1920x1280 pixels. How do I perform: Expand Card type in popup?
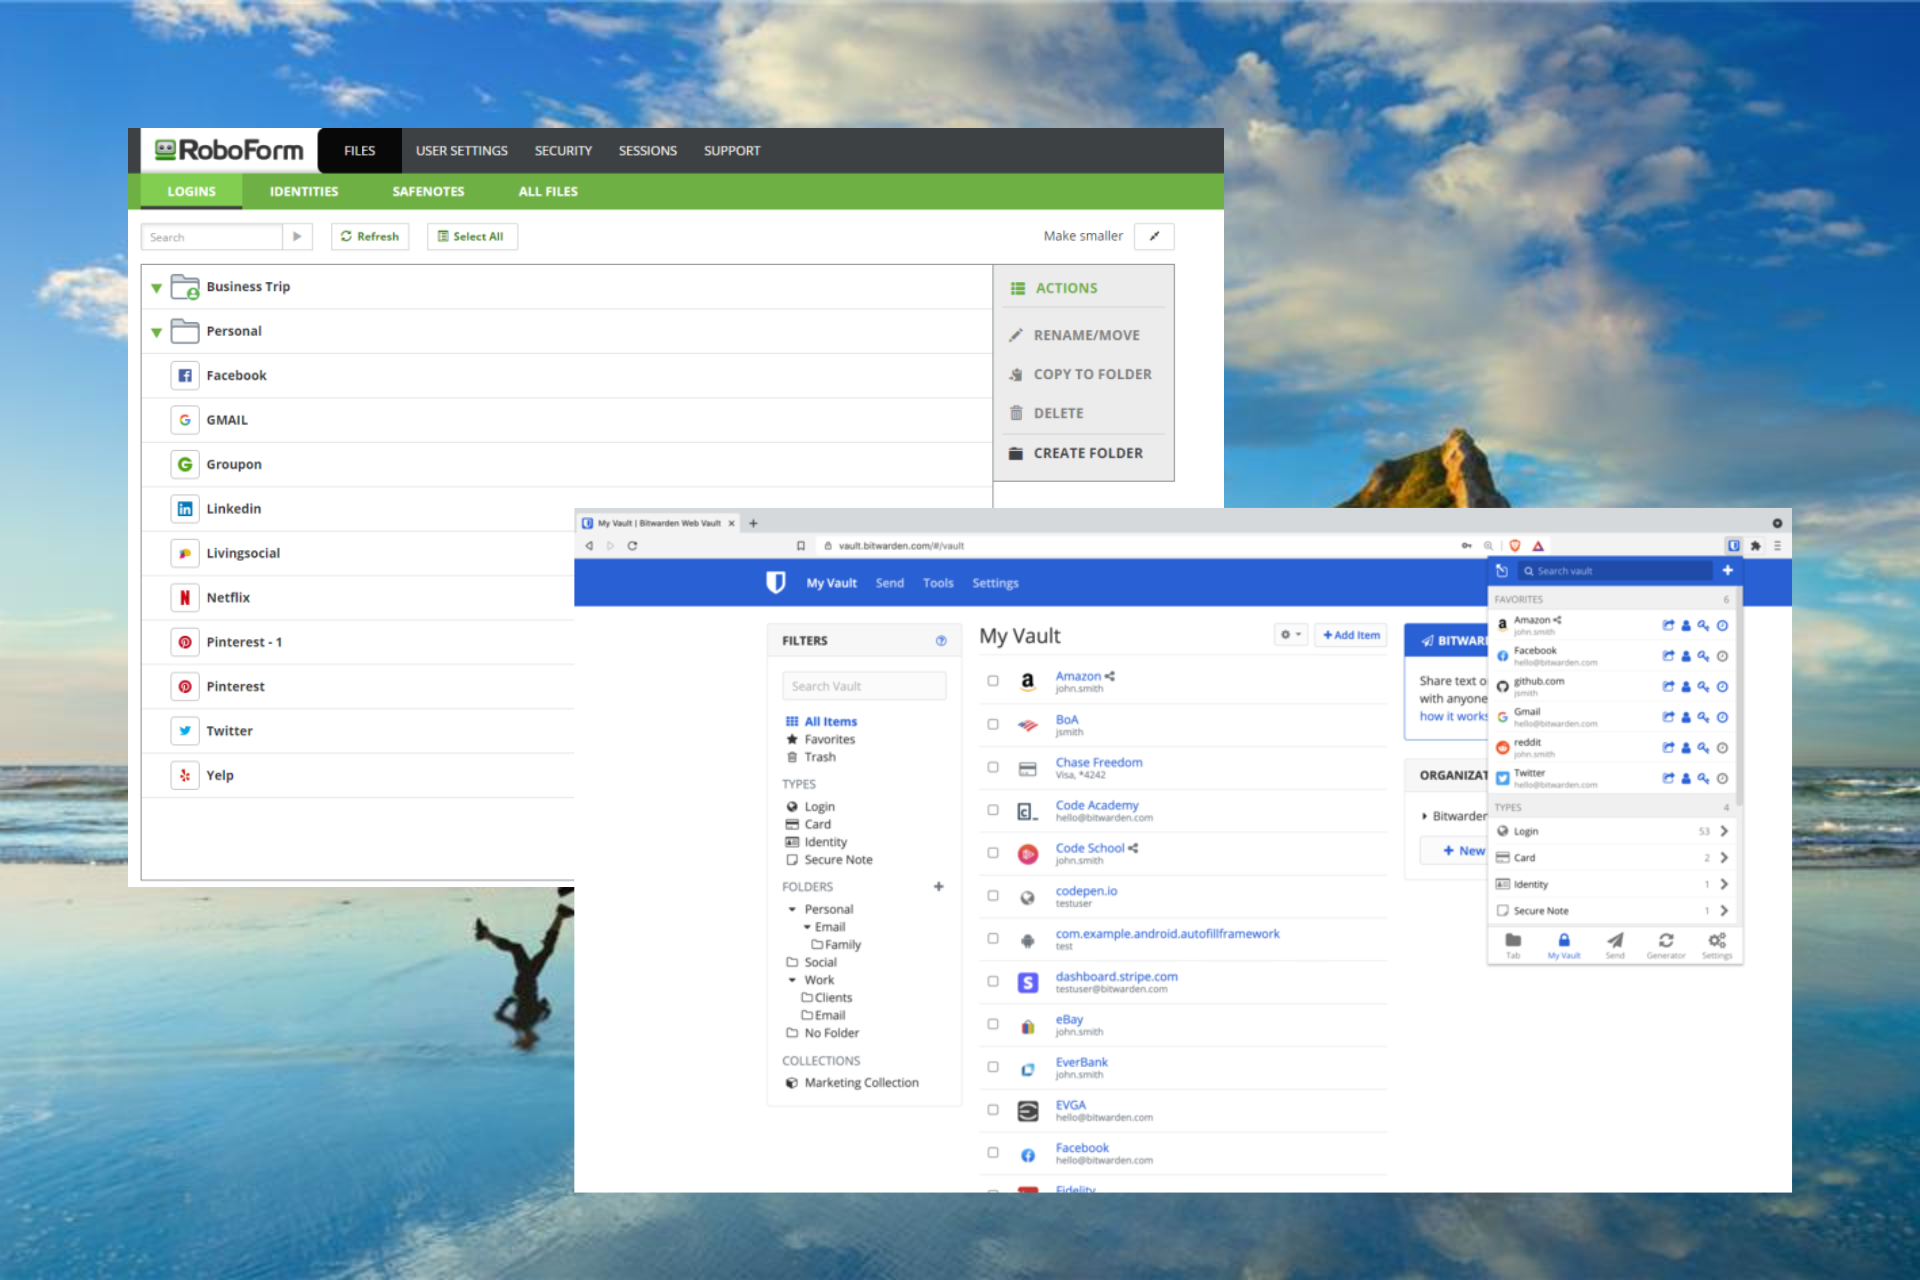1724,858
